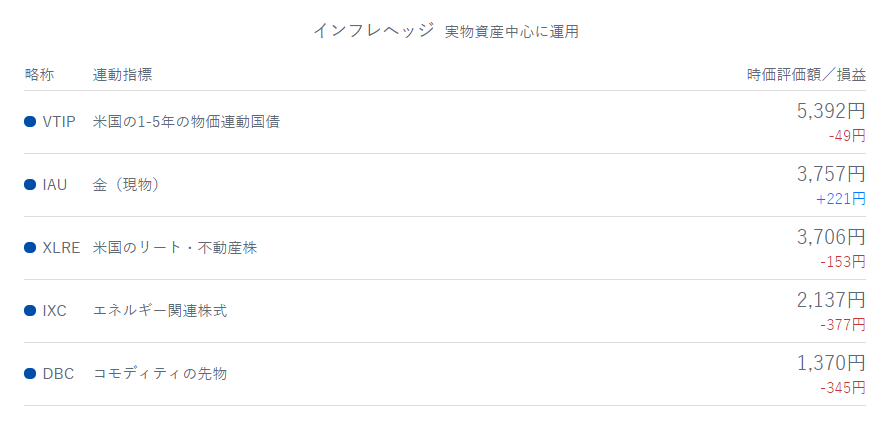Click DBC's コモディティの先物 description
Viewport: 896px width, 428px height.
point(160,374)
